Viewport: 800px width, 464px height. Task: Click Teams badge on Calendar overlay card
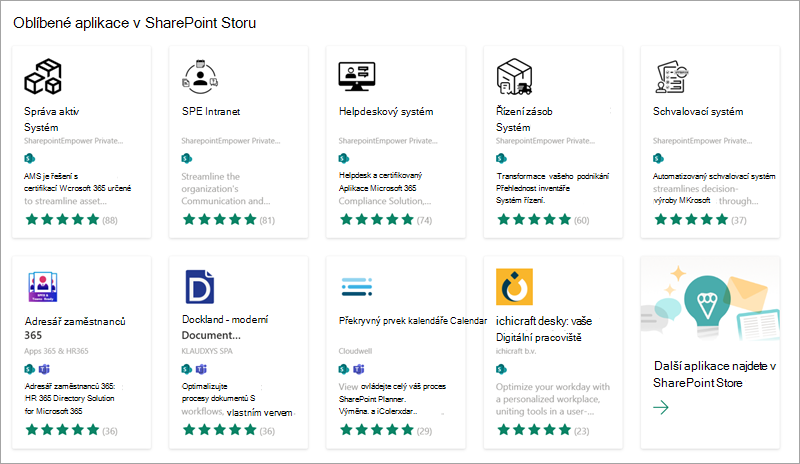(x=359, y=369)
